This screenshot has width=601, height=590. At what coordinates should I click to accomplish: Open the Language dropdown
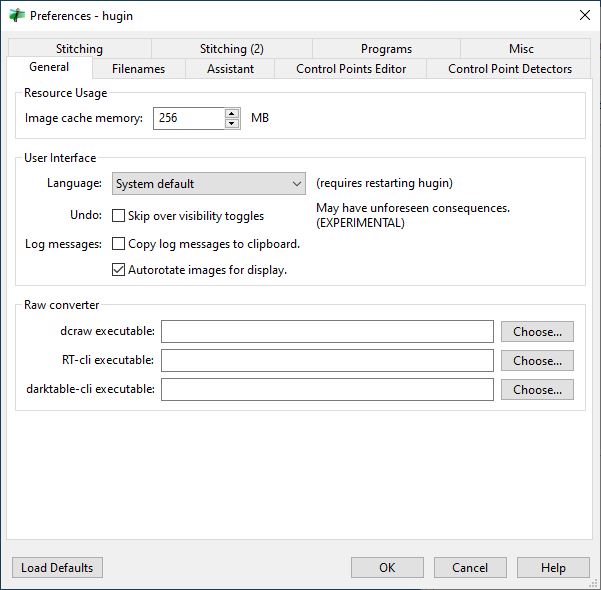(x=209, y=184)
